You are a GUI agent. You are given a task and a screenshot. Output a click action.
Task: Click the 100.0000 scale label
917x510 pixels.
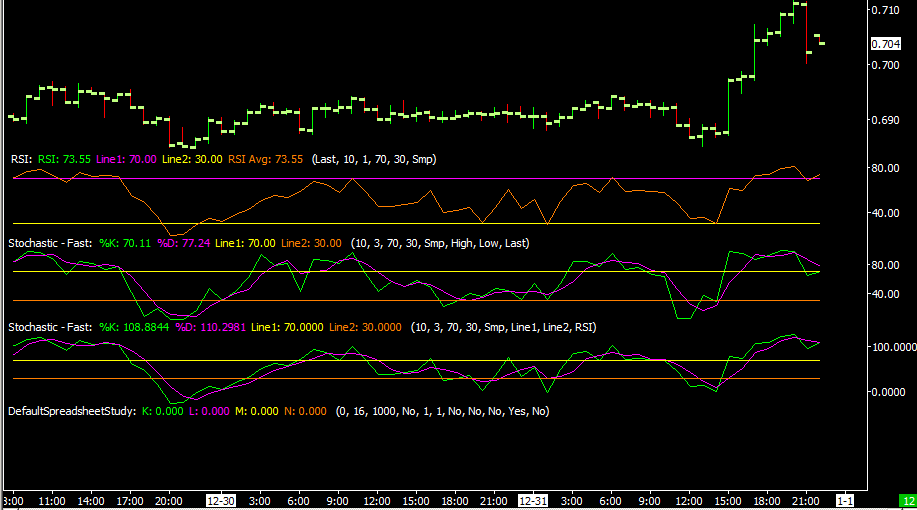click(x=894, y=347)
